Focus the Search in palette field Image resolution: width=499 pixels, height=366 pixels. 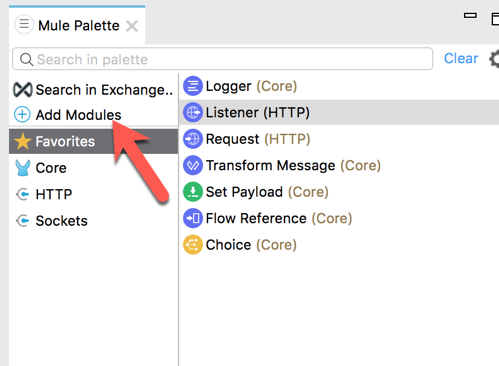tap(222, 59)
